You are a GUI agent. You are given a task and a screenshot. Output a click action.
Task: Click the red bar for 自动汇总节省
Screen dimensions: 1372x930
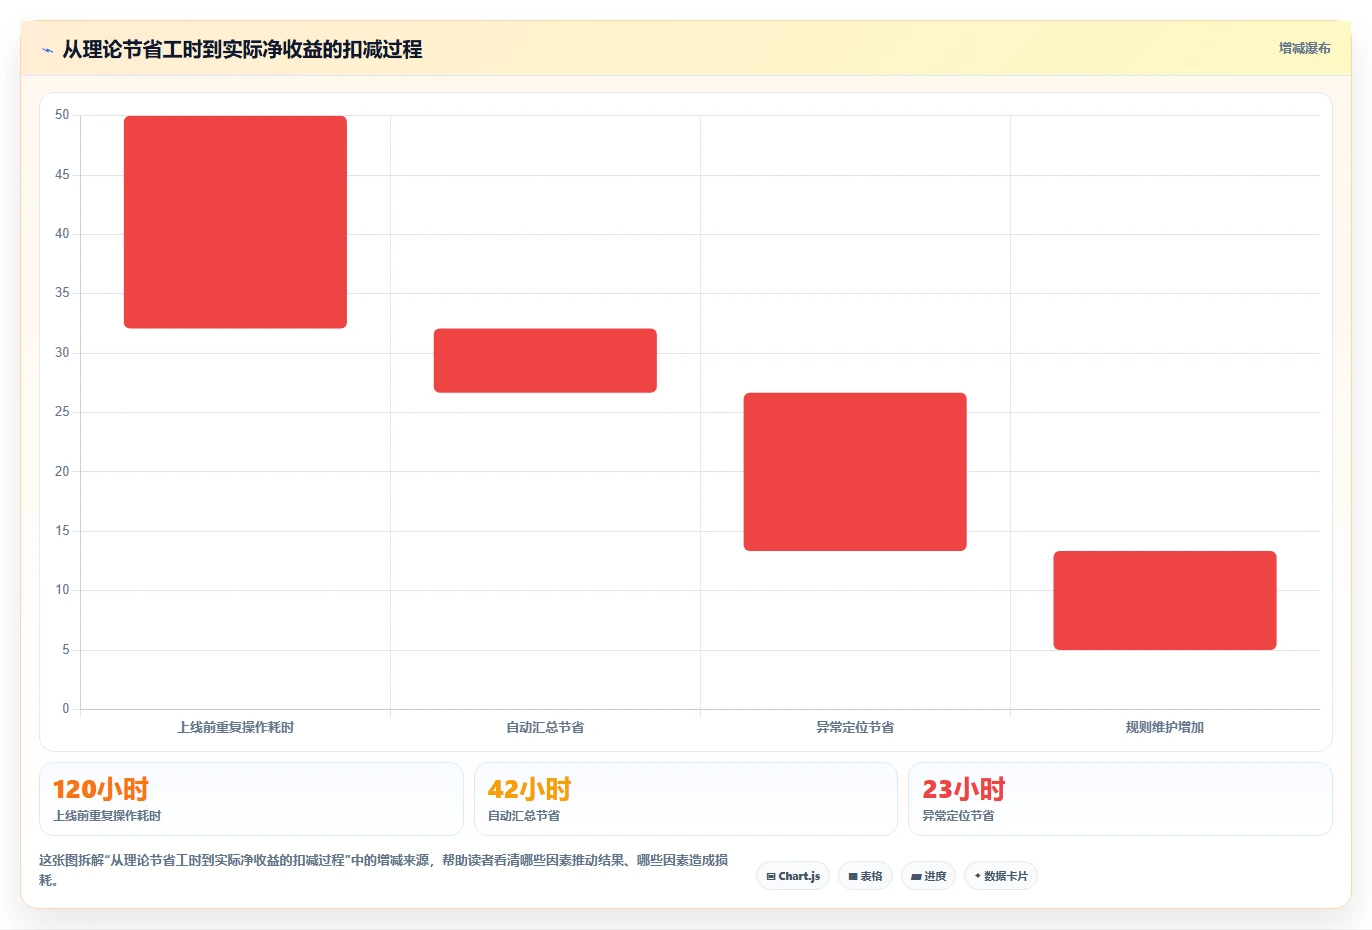[545, 360]
